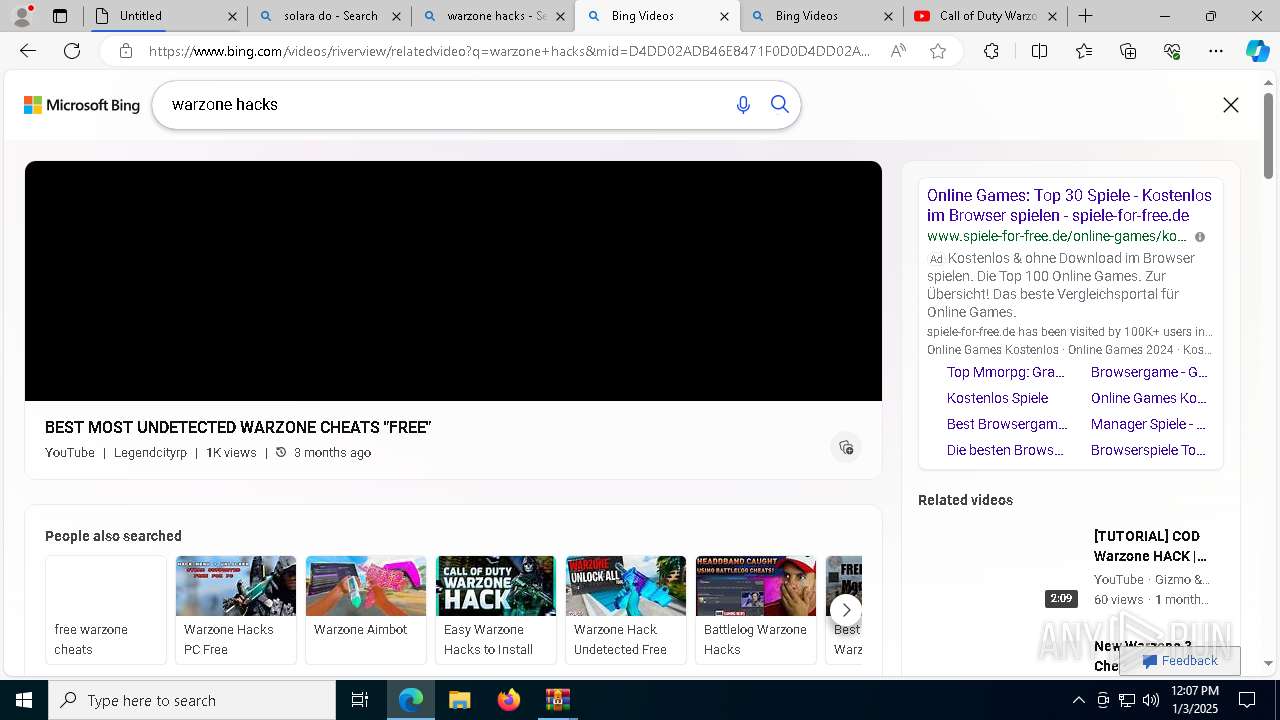Open Microsoft Edge taskbar icon
Viewport: 1280px width, 720px height.
[411, 700]
